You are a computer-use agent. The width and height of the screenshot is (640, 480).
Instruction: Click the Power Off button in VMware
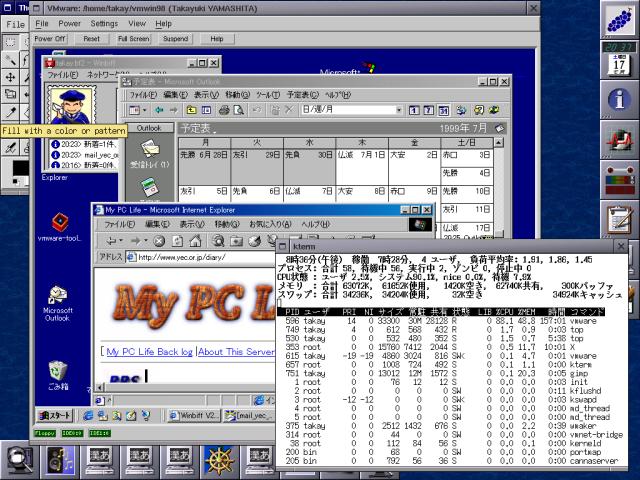(50, 39)
